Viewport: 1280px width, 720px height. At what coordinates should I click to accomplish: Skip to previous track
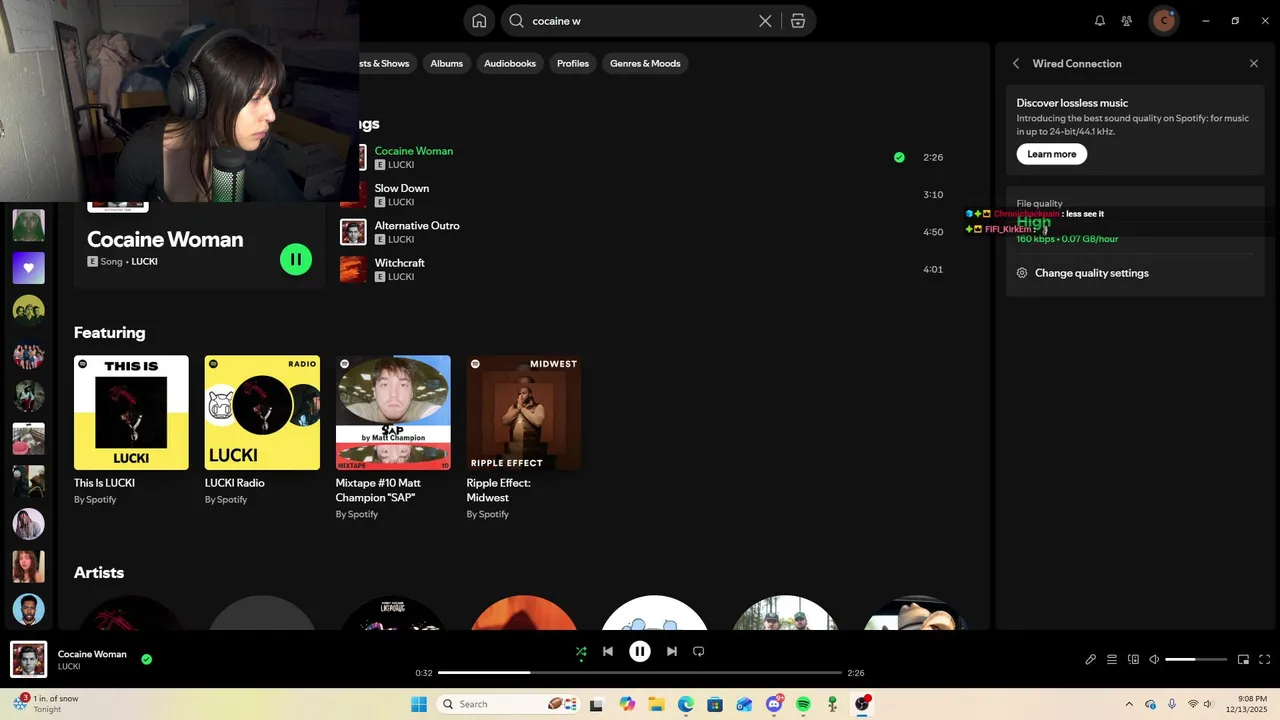(608, 651)
